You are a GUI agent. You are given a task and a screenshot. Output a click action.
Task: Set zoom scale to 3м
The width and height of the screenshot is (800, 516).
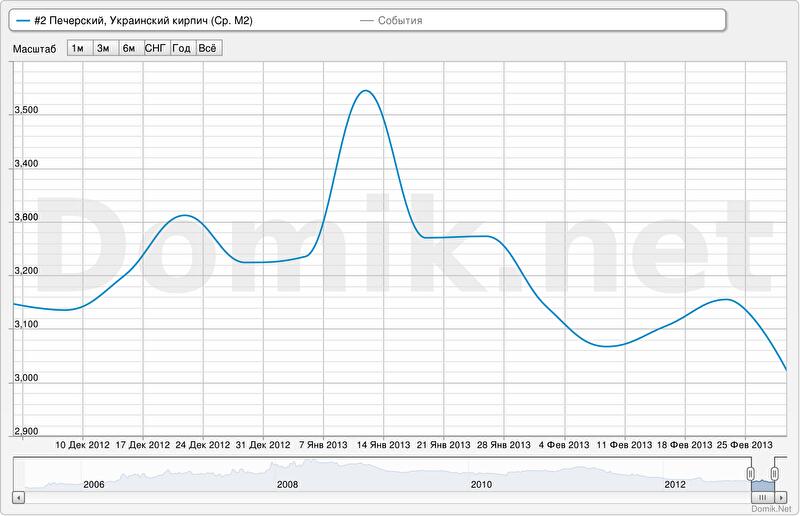point(103,47)
